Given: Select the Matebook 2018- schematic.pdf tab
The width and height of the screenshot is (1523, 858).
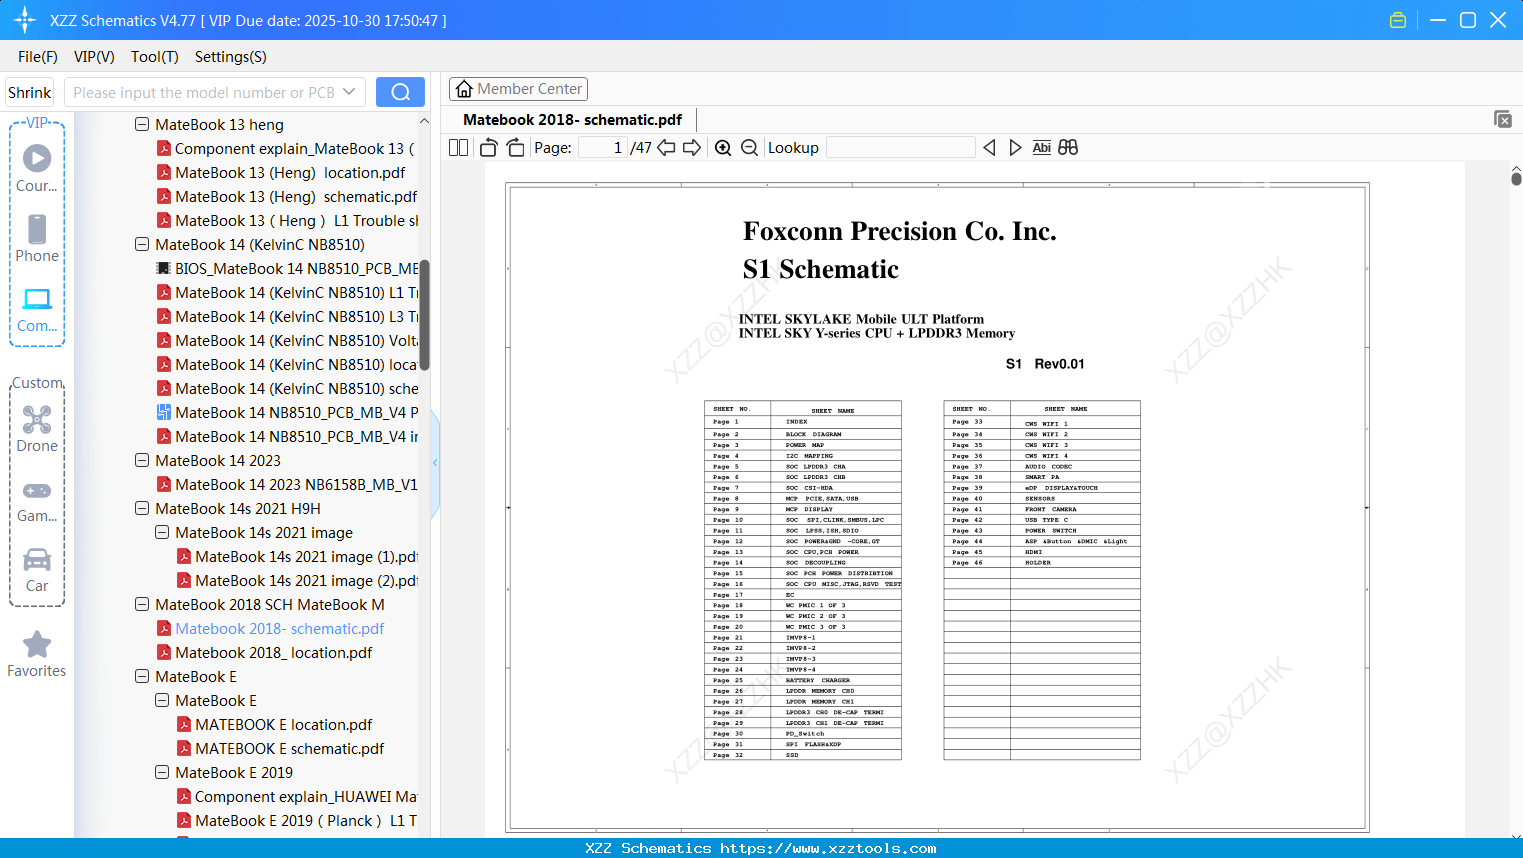Looking at the screenshot, I should coord(573,120).
